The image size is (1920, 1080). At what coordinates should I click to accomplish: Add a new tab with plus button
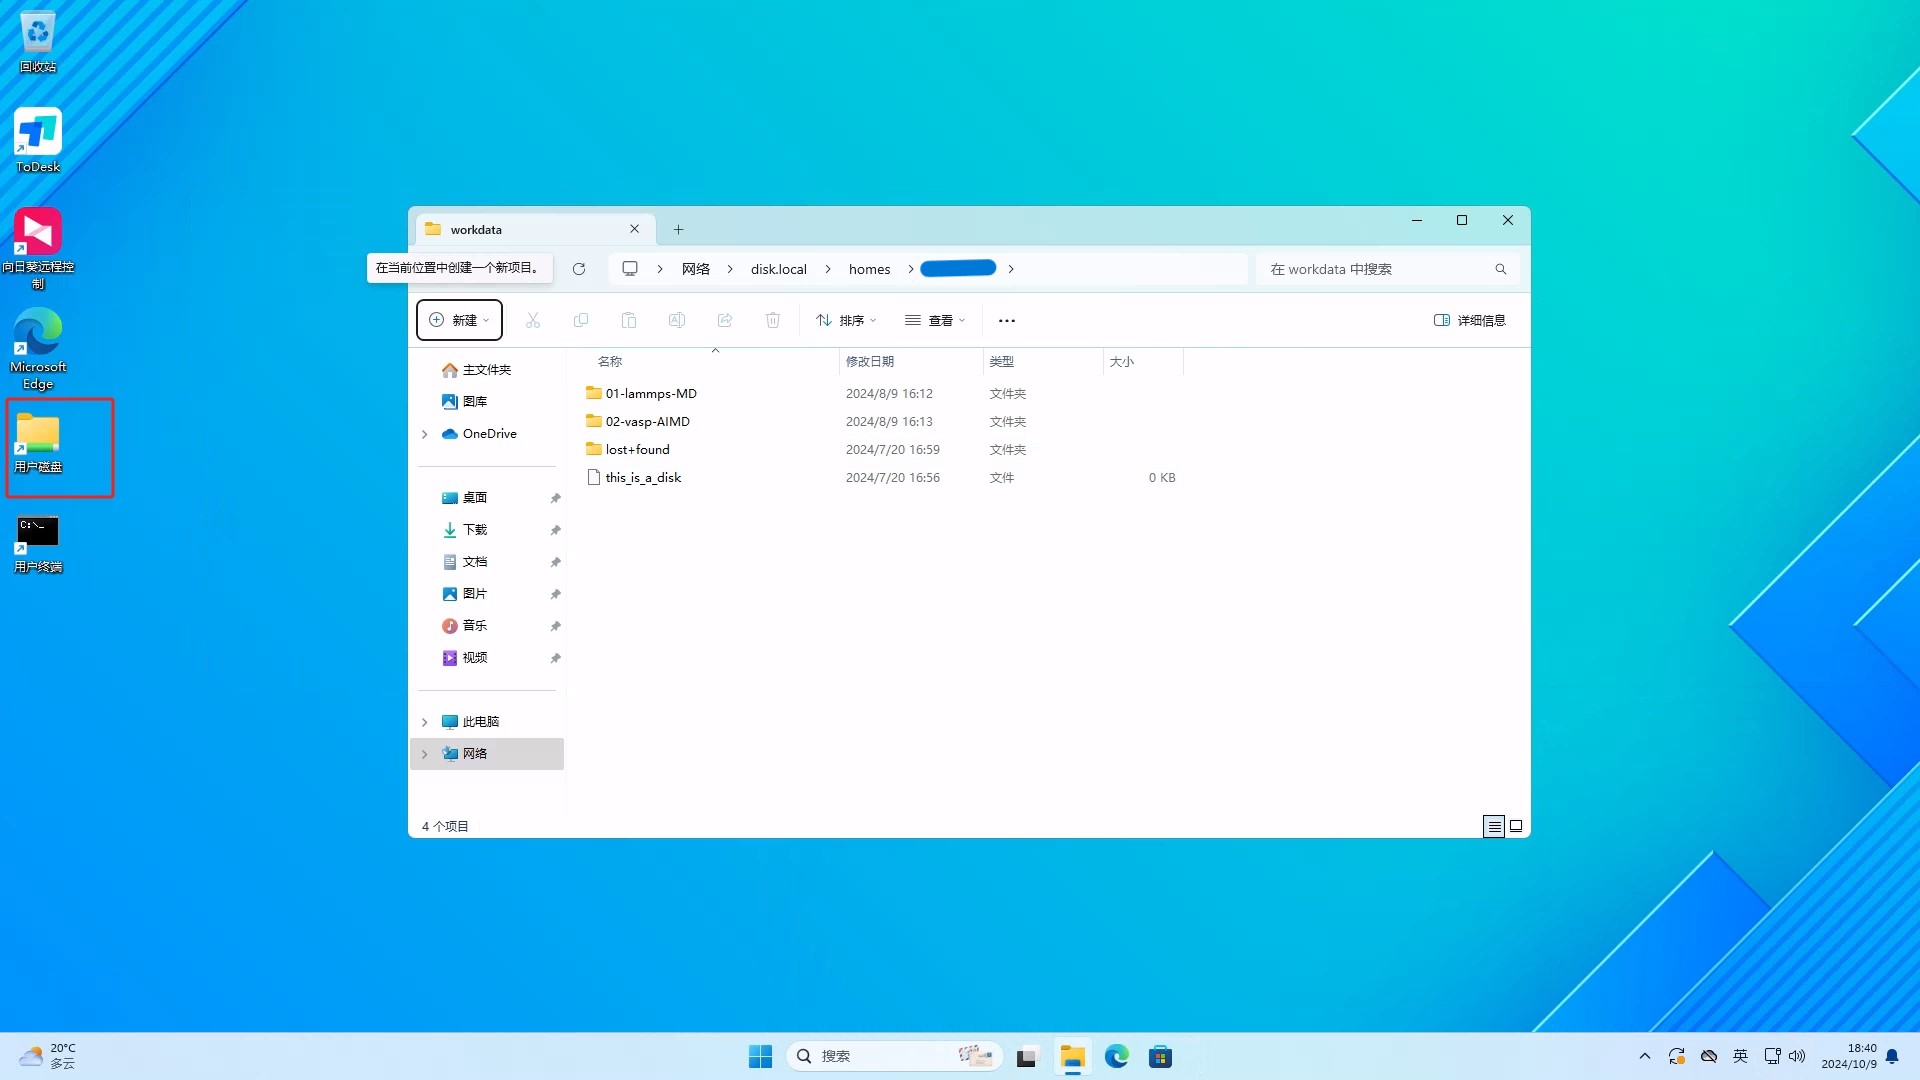pos(678,230)
